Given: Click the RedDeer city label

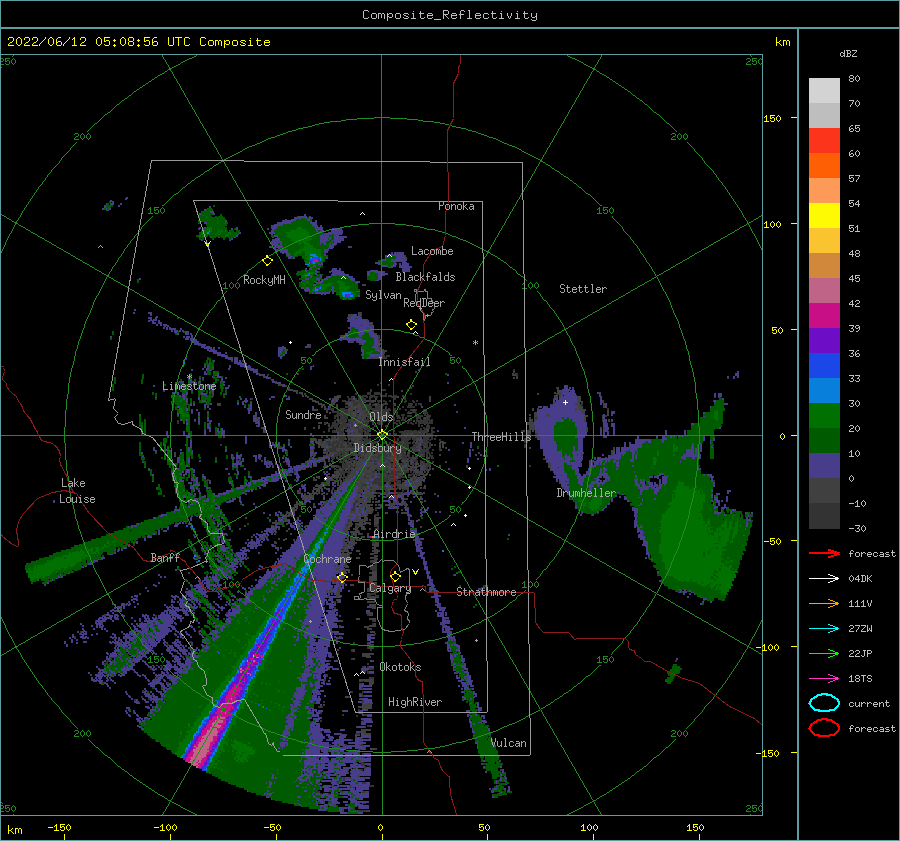Looking at the screenshot, I should point(424,303).
